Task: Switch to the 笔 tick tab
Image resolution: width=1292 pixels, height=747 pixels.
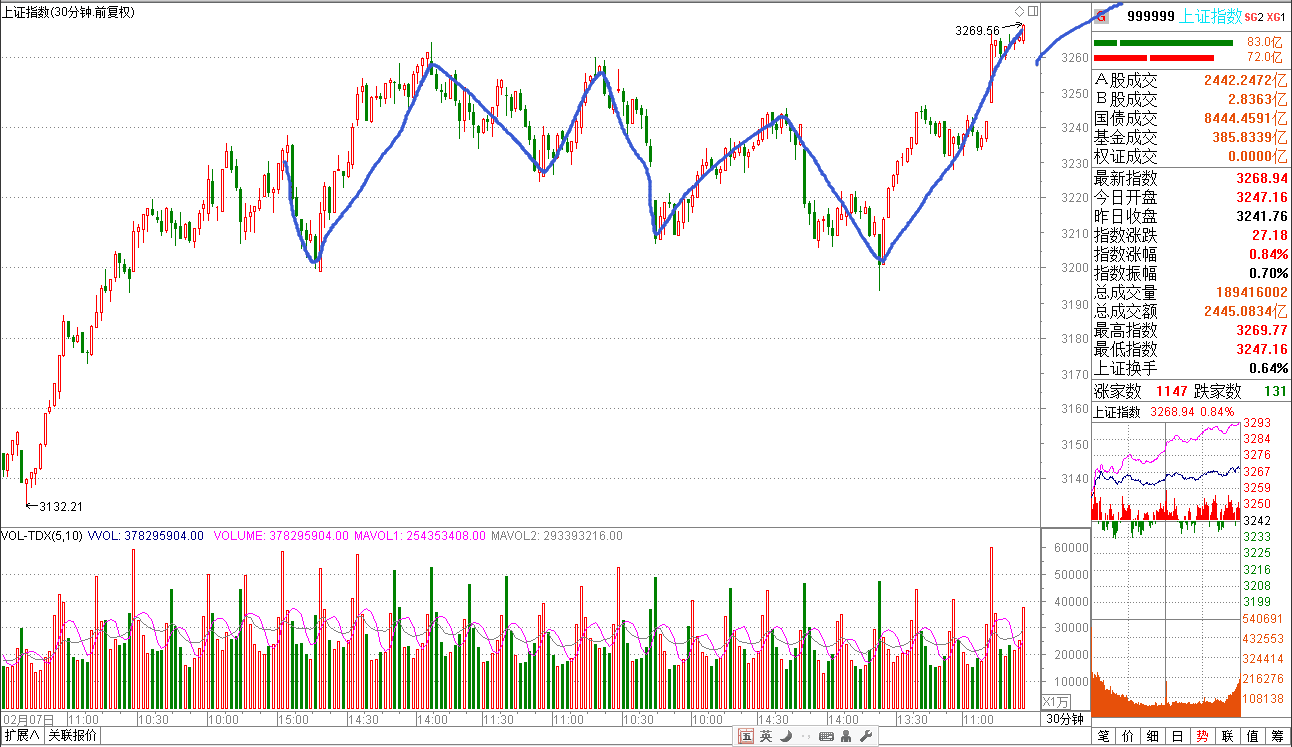Action: pyautogui.click(x=1103, y=737)
